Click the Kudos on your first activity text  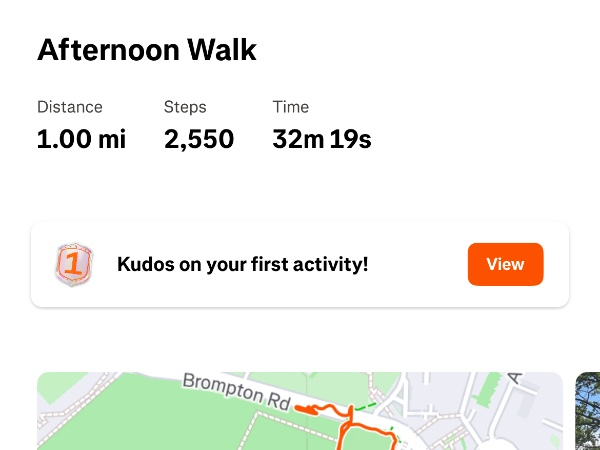pyautogui.click(x=243, y=265)
